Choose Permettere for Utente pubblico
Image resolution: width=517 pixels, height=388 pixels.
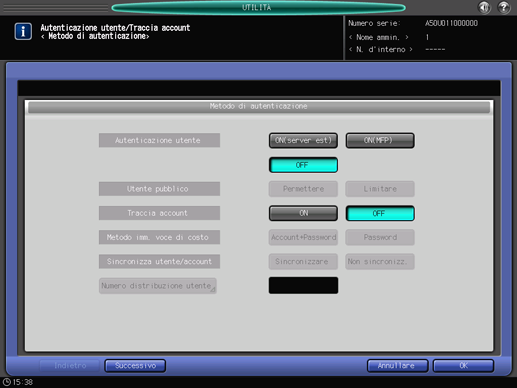(x=303, y=189)
